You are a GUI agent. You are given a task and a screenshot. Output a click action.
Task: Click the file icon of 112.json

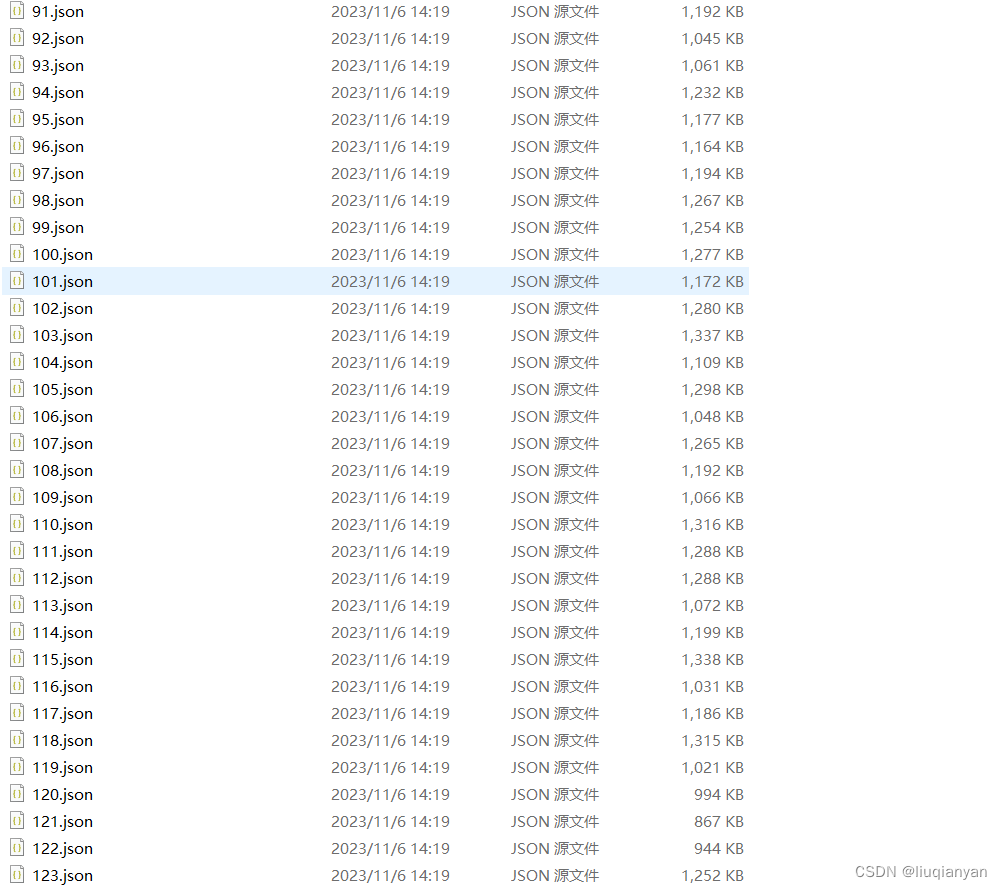pyautogui.click(x=17, y=578)
